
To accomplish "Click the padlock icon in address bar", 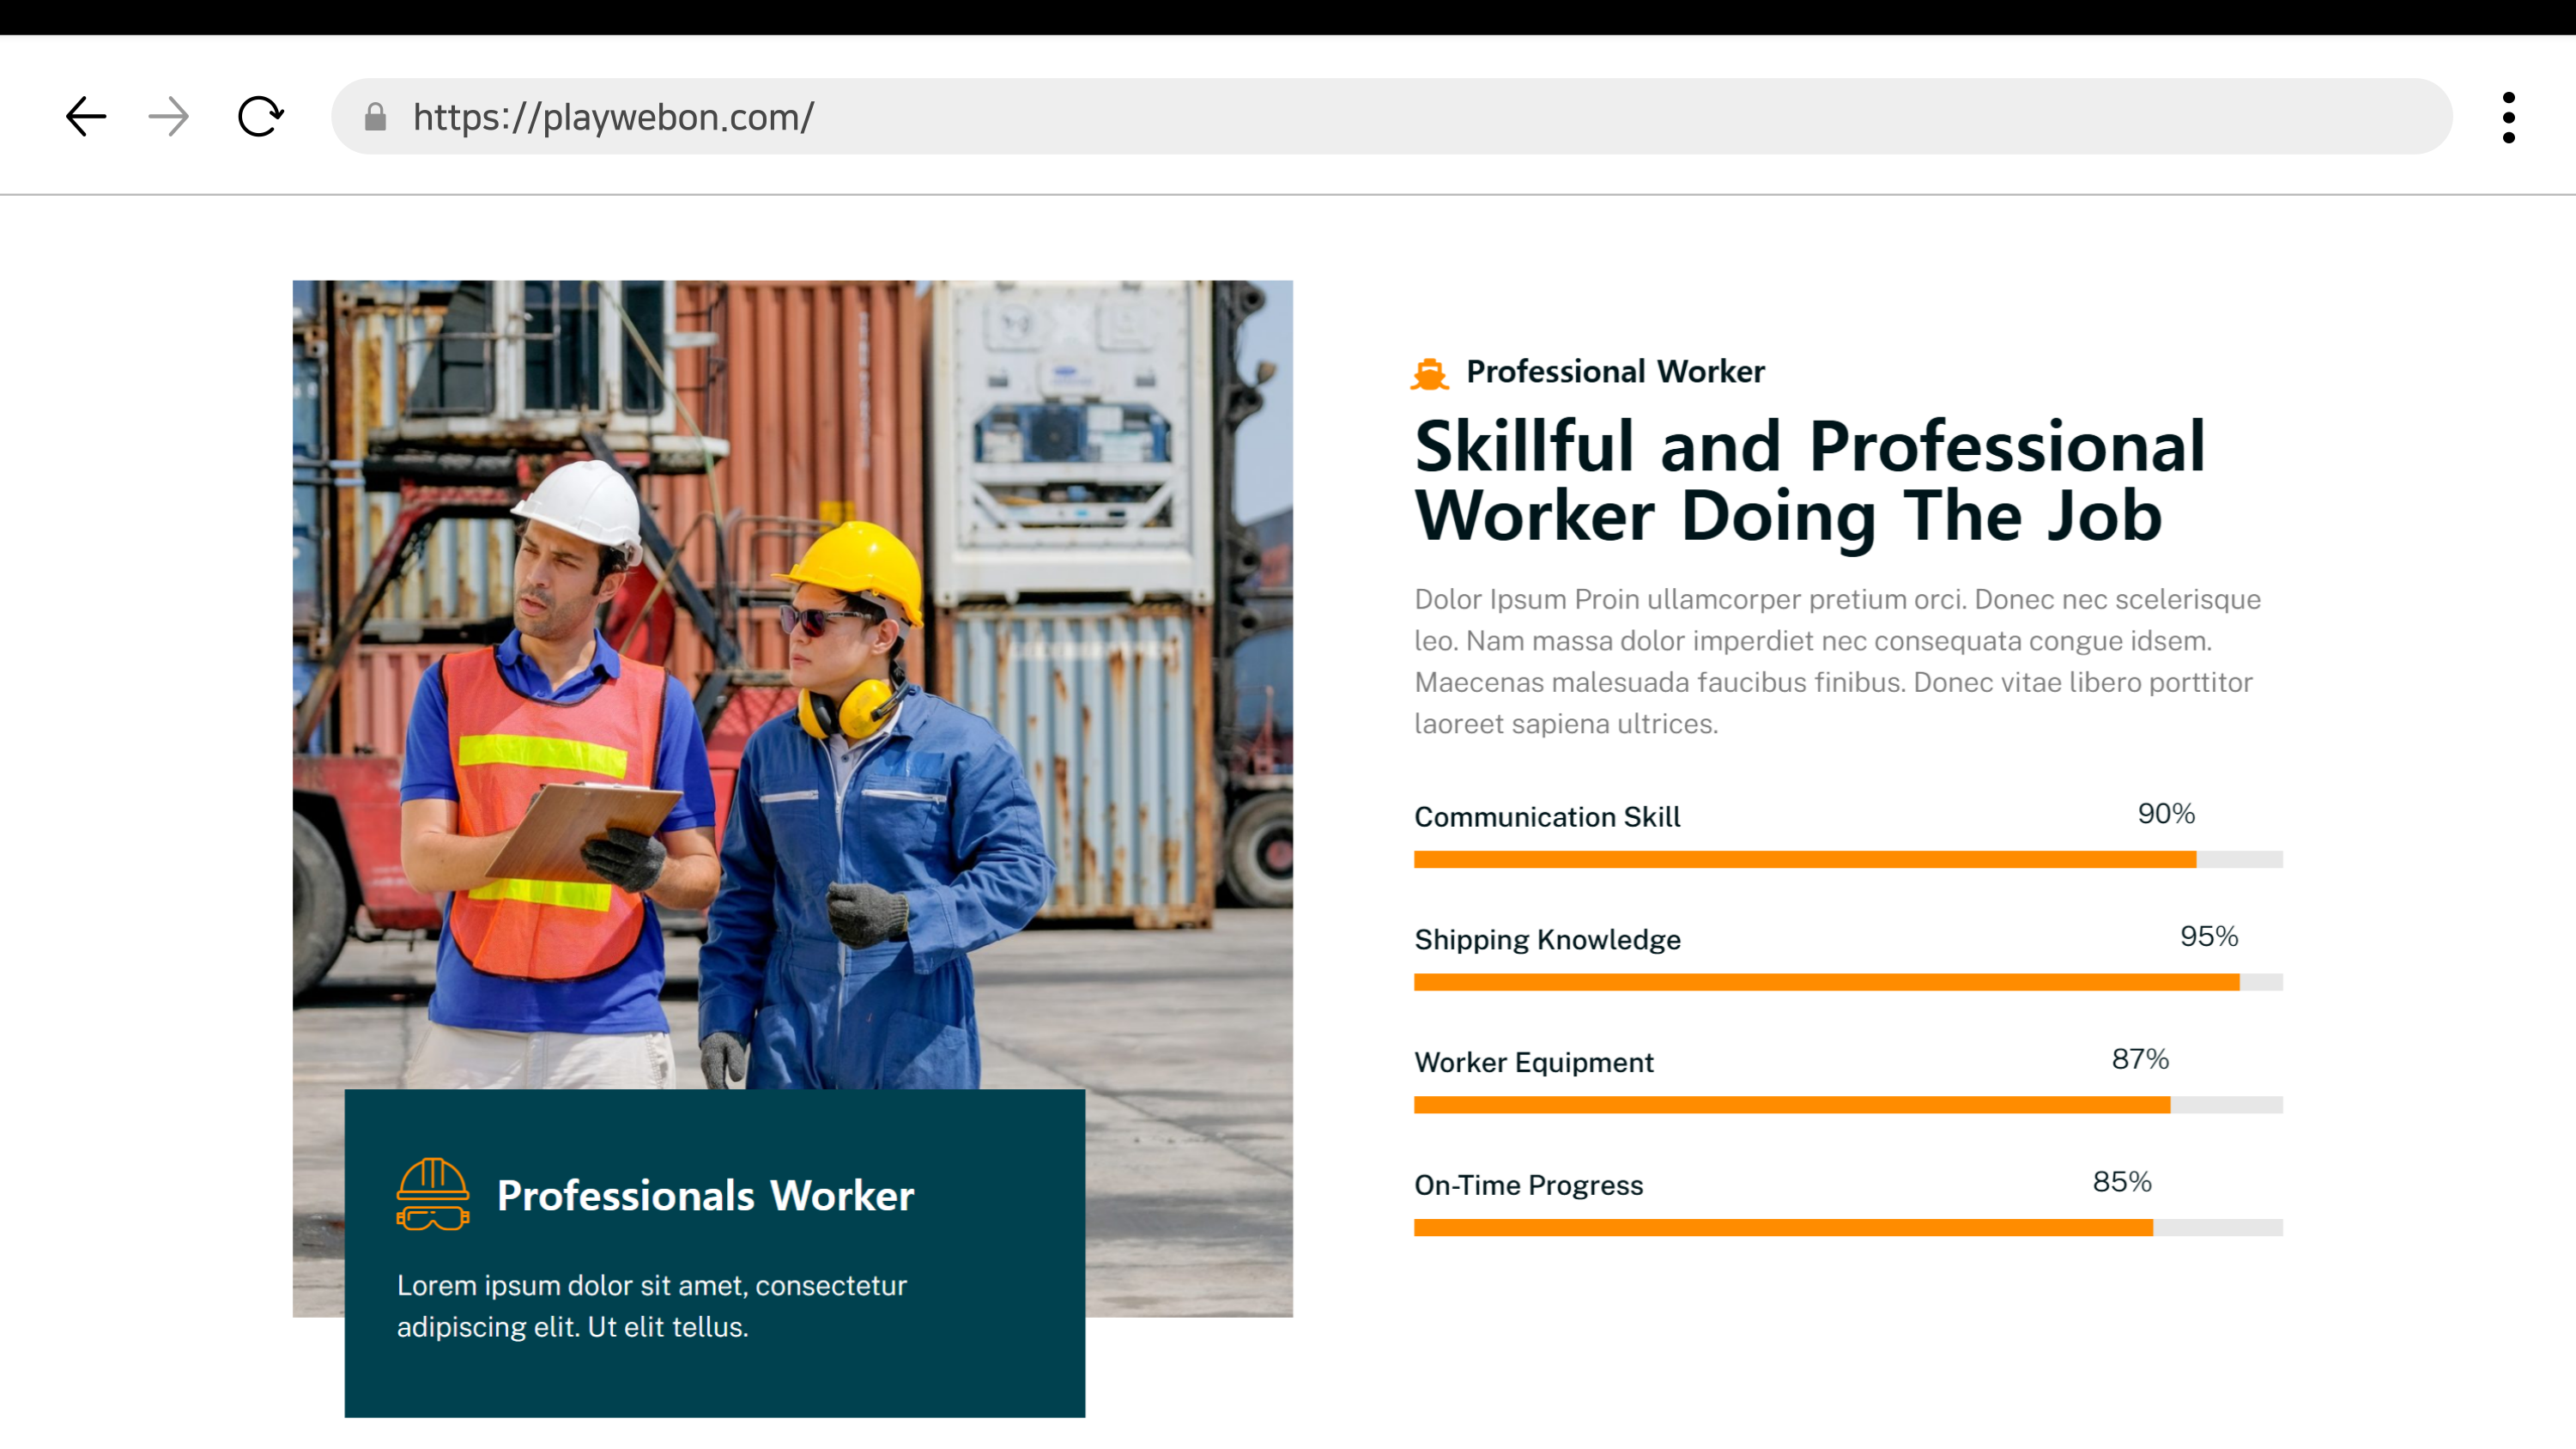I will click(375, 117).
